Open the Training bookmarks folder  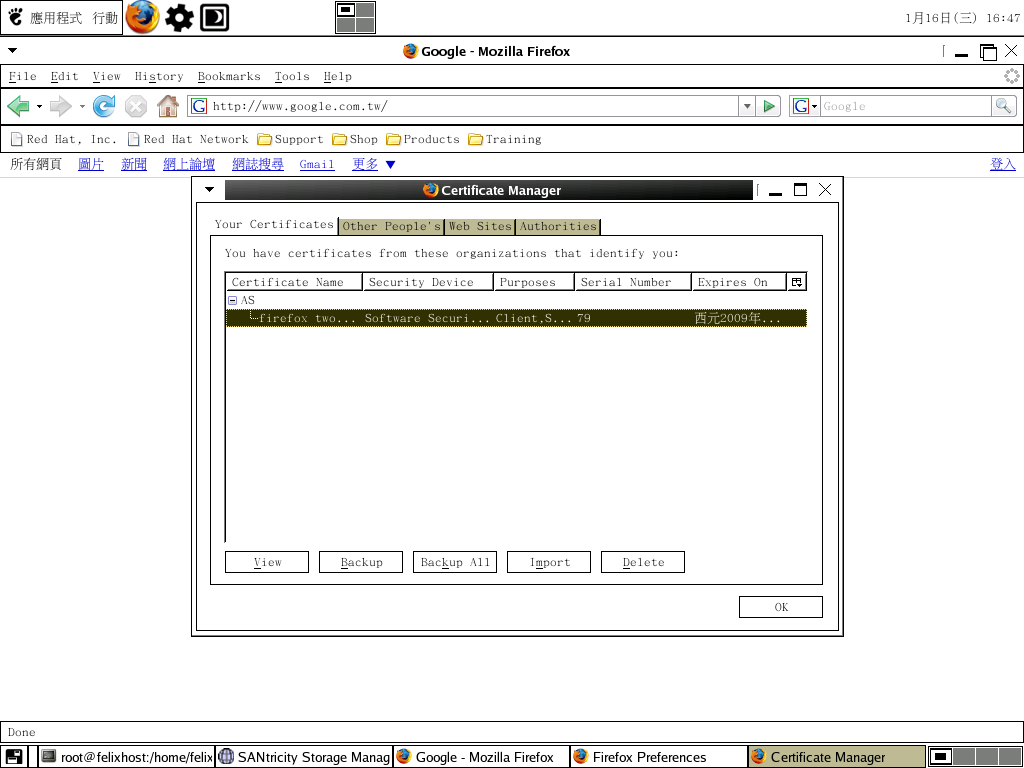[505, 139]
